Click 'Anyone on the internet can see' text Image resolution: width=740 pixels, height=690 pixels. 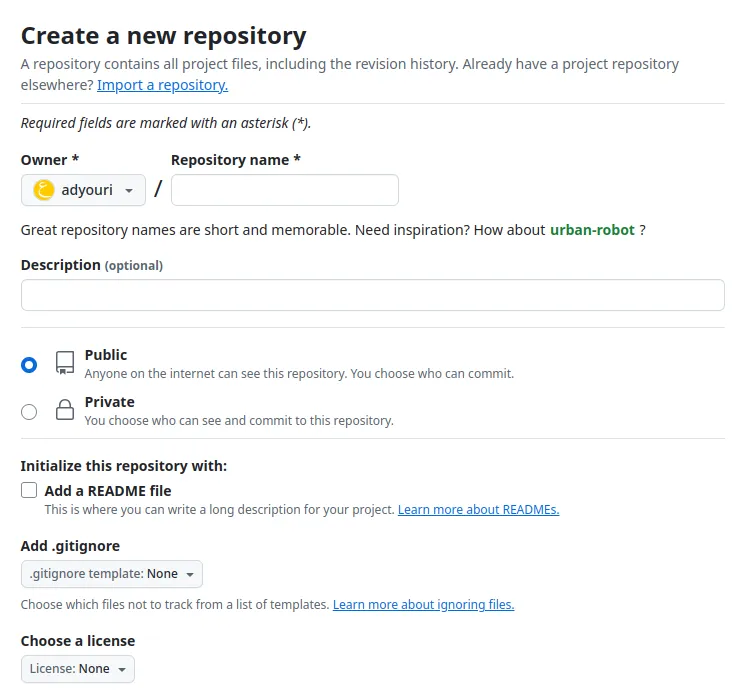[x=299, y=374]
